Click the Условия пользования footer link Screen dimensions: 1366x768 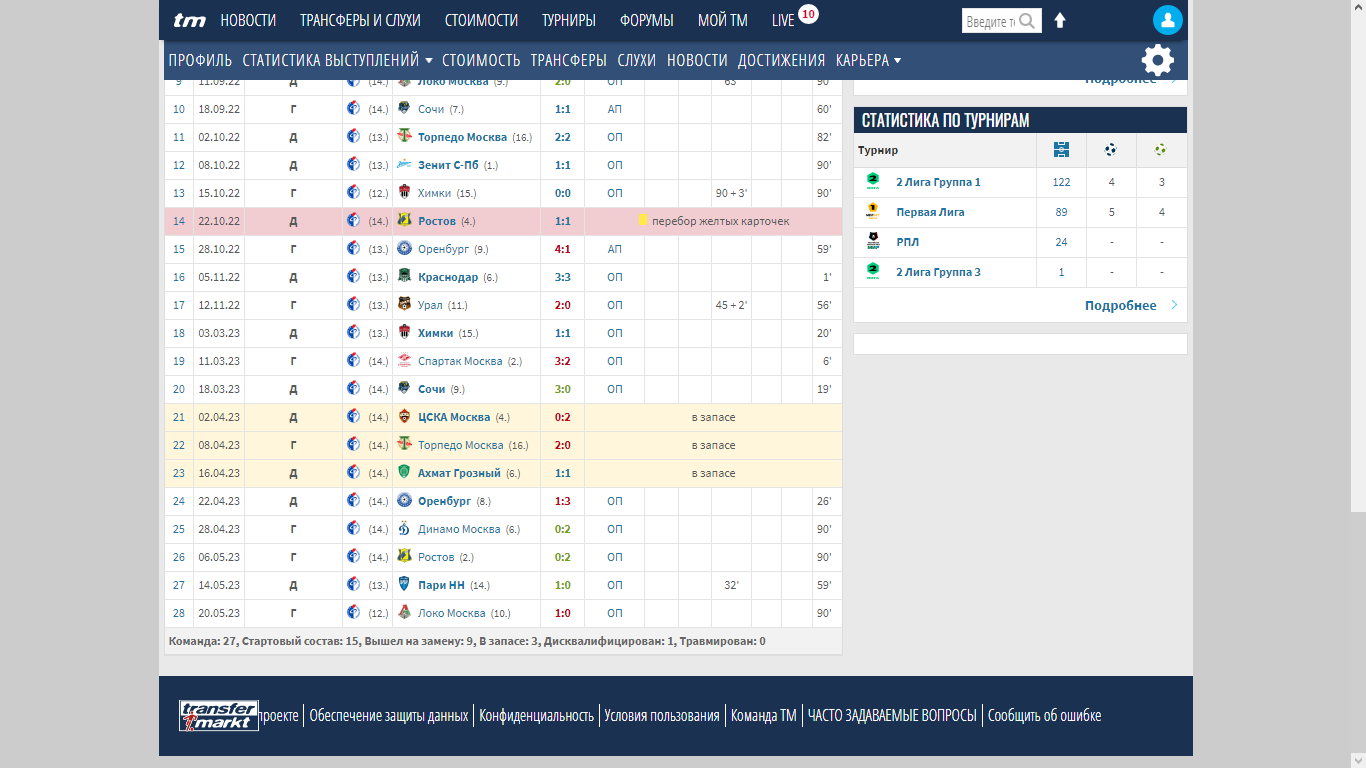(662, 715)
